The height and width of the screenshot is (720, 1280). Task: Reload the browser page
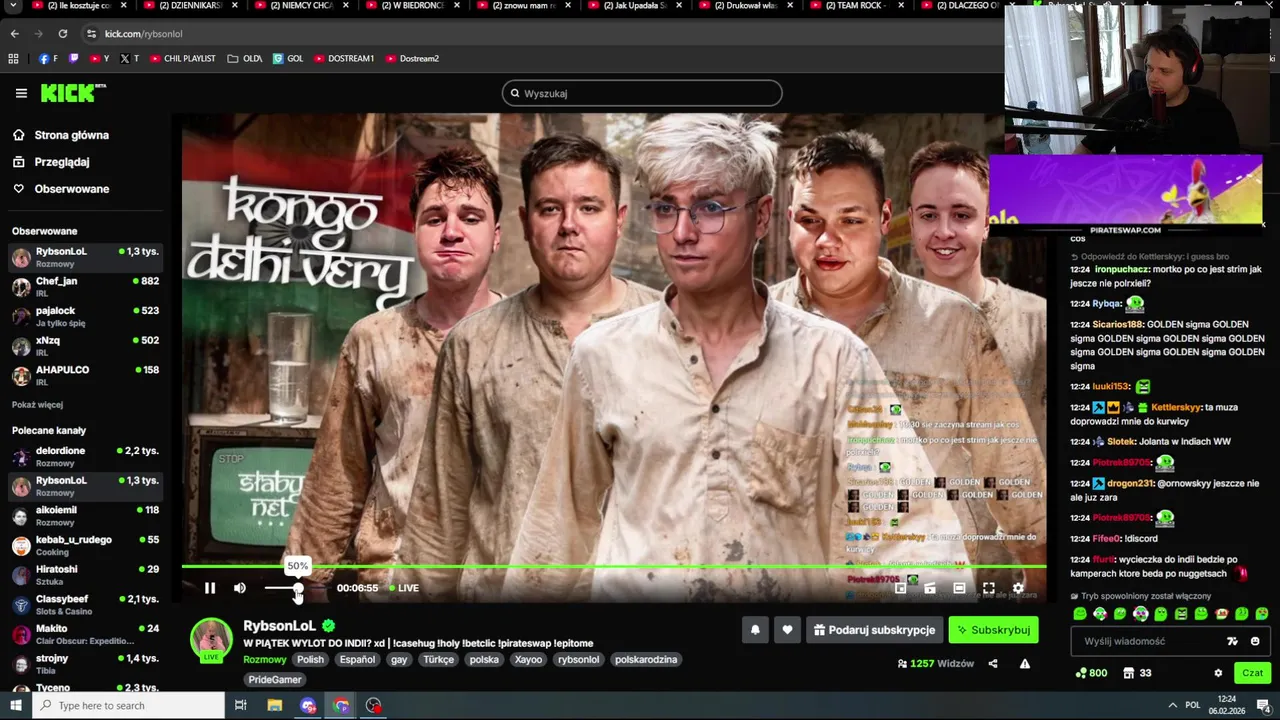click(62, 33)
